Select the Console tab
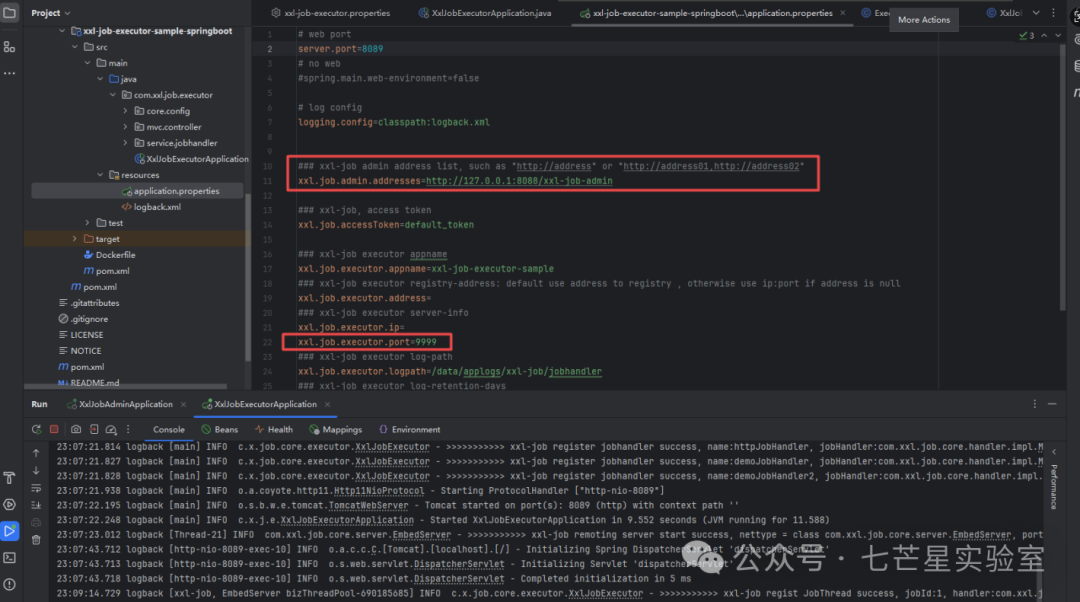This screenshot has height=602, width=1080. 169,429
